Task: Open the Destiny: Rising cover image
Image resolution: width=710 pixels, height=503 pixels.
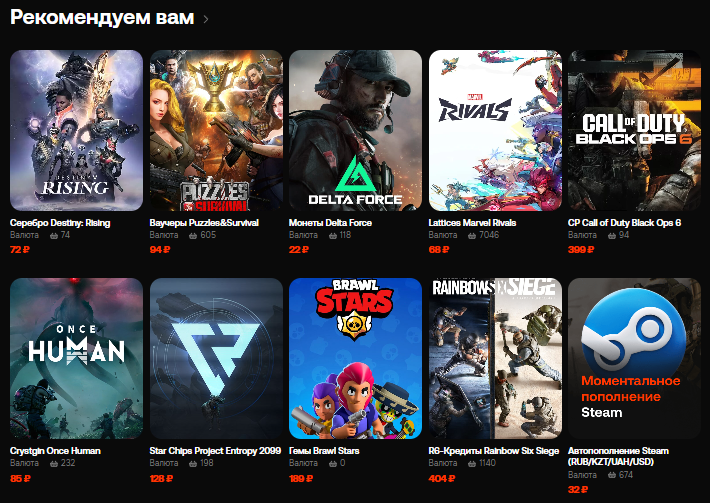Action: [77, 130]
